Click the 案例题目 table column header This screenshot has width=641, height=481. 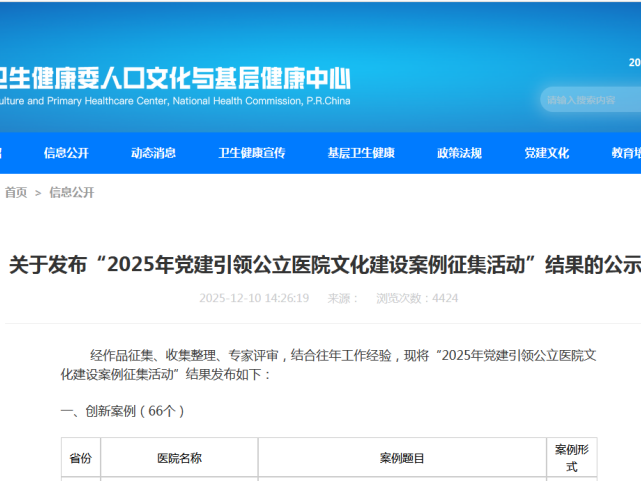click(x=402, y=458)
